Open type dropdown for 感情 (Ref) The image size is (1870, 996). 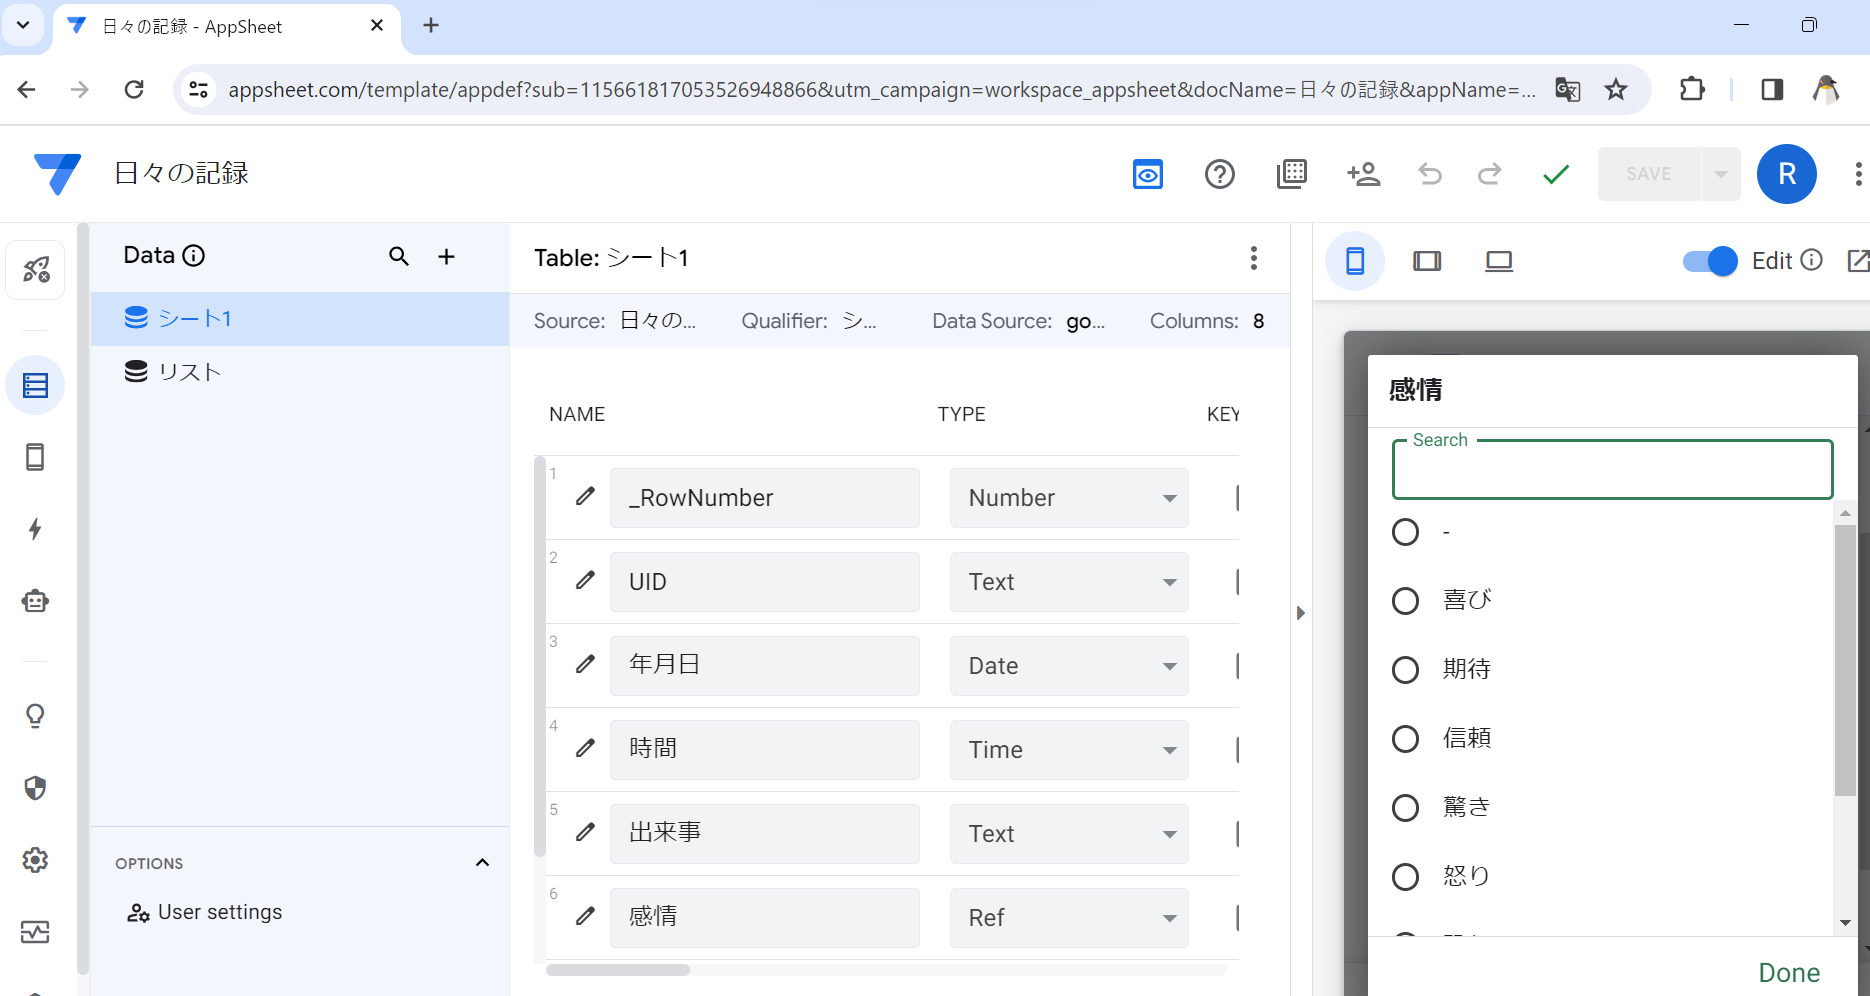(1069, 918)
